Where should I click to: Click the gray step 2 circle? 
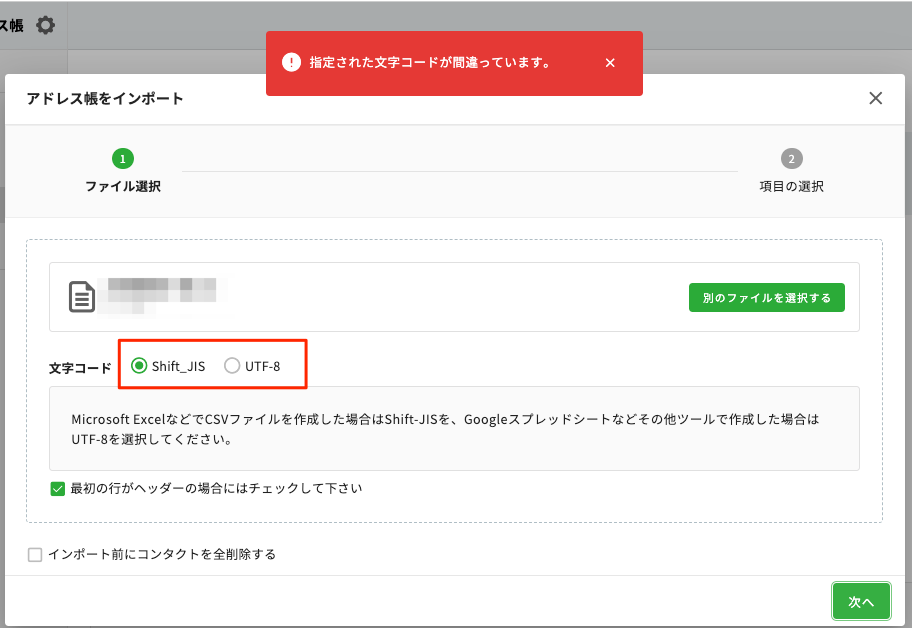point(791,159)
